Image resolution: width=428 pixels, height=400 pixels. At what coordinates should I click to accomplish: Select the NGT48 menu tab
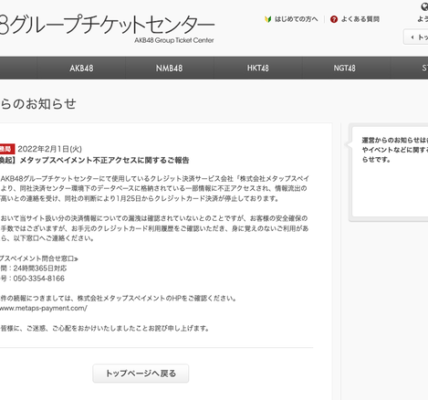346,68
